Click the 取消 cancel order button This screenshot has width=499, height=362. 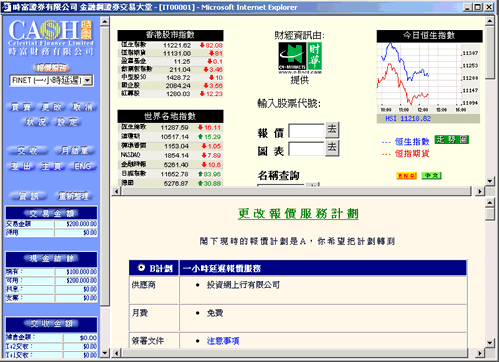pos(82,107)
